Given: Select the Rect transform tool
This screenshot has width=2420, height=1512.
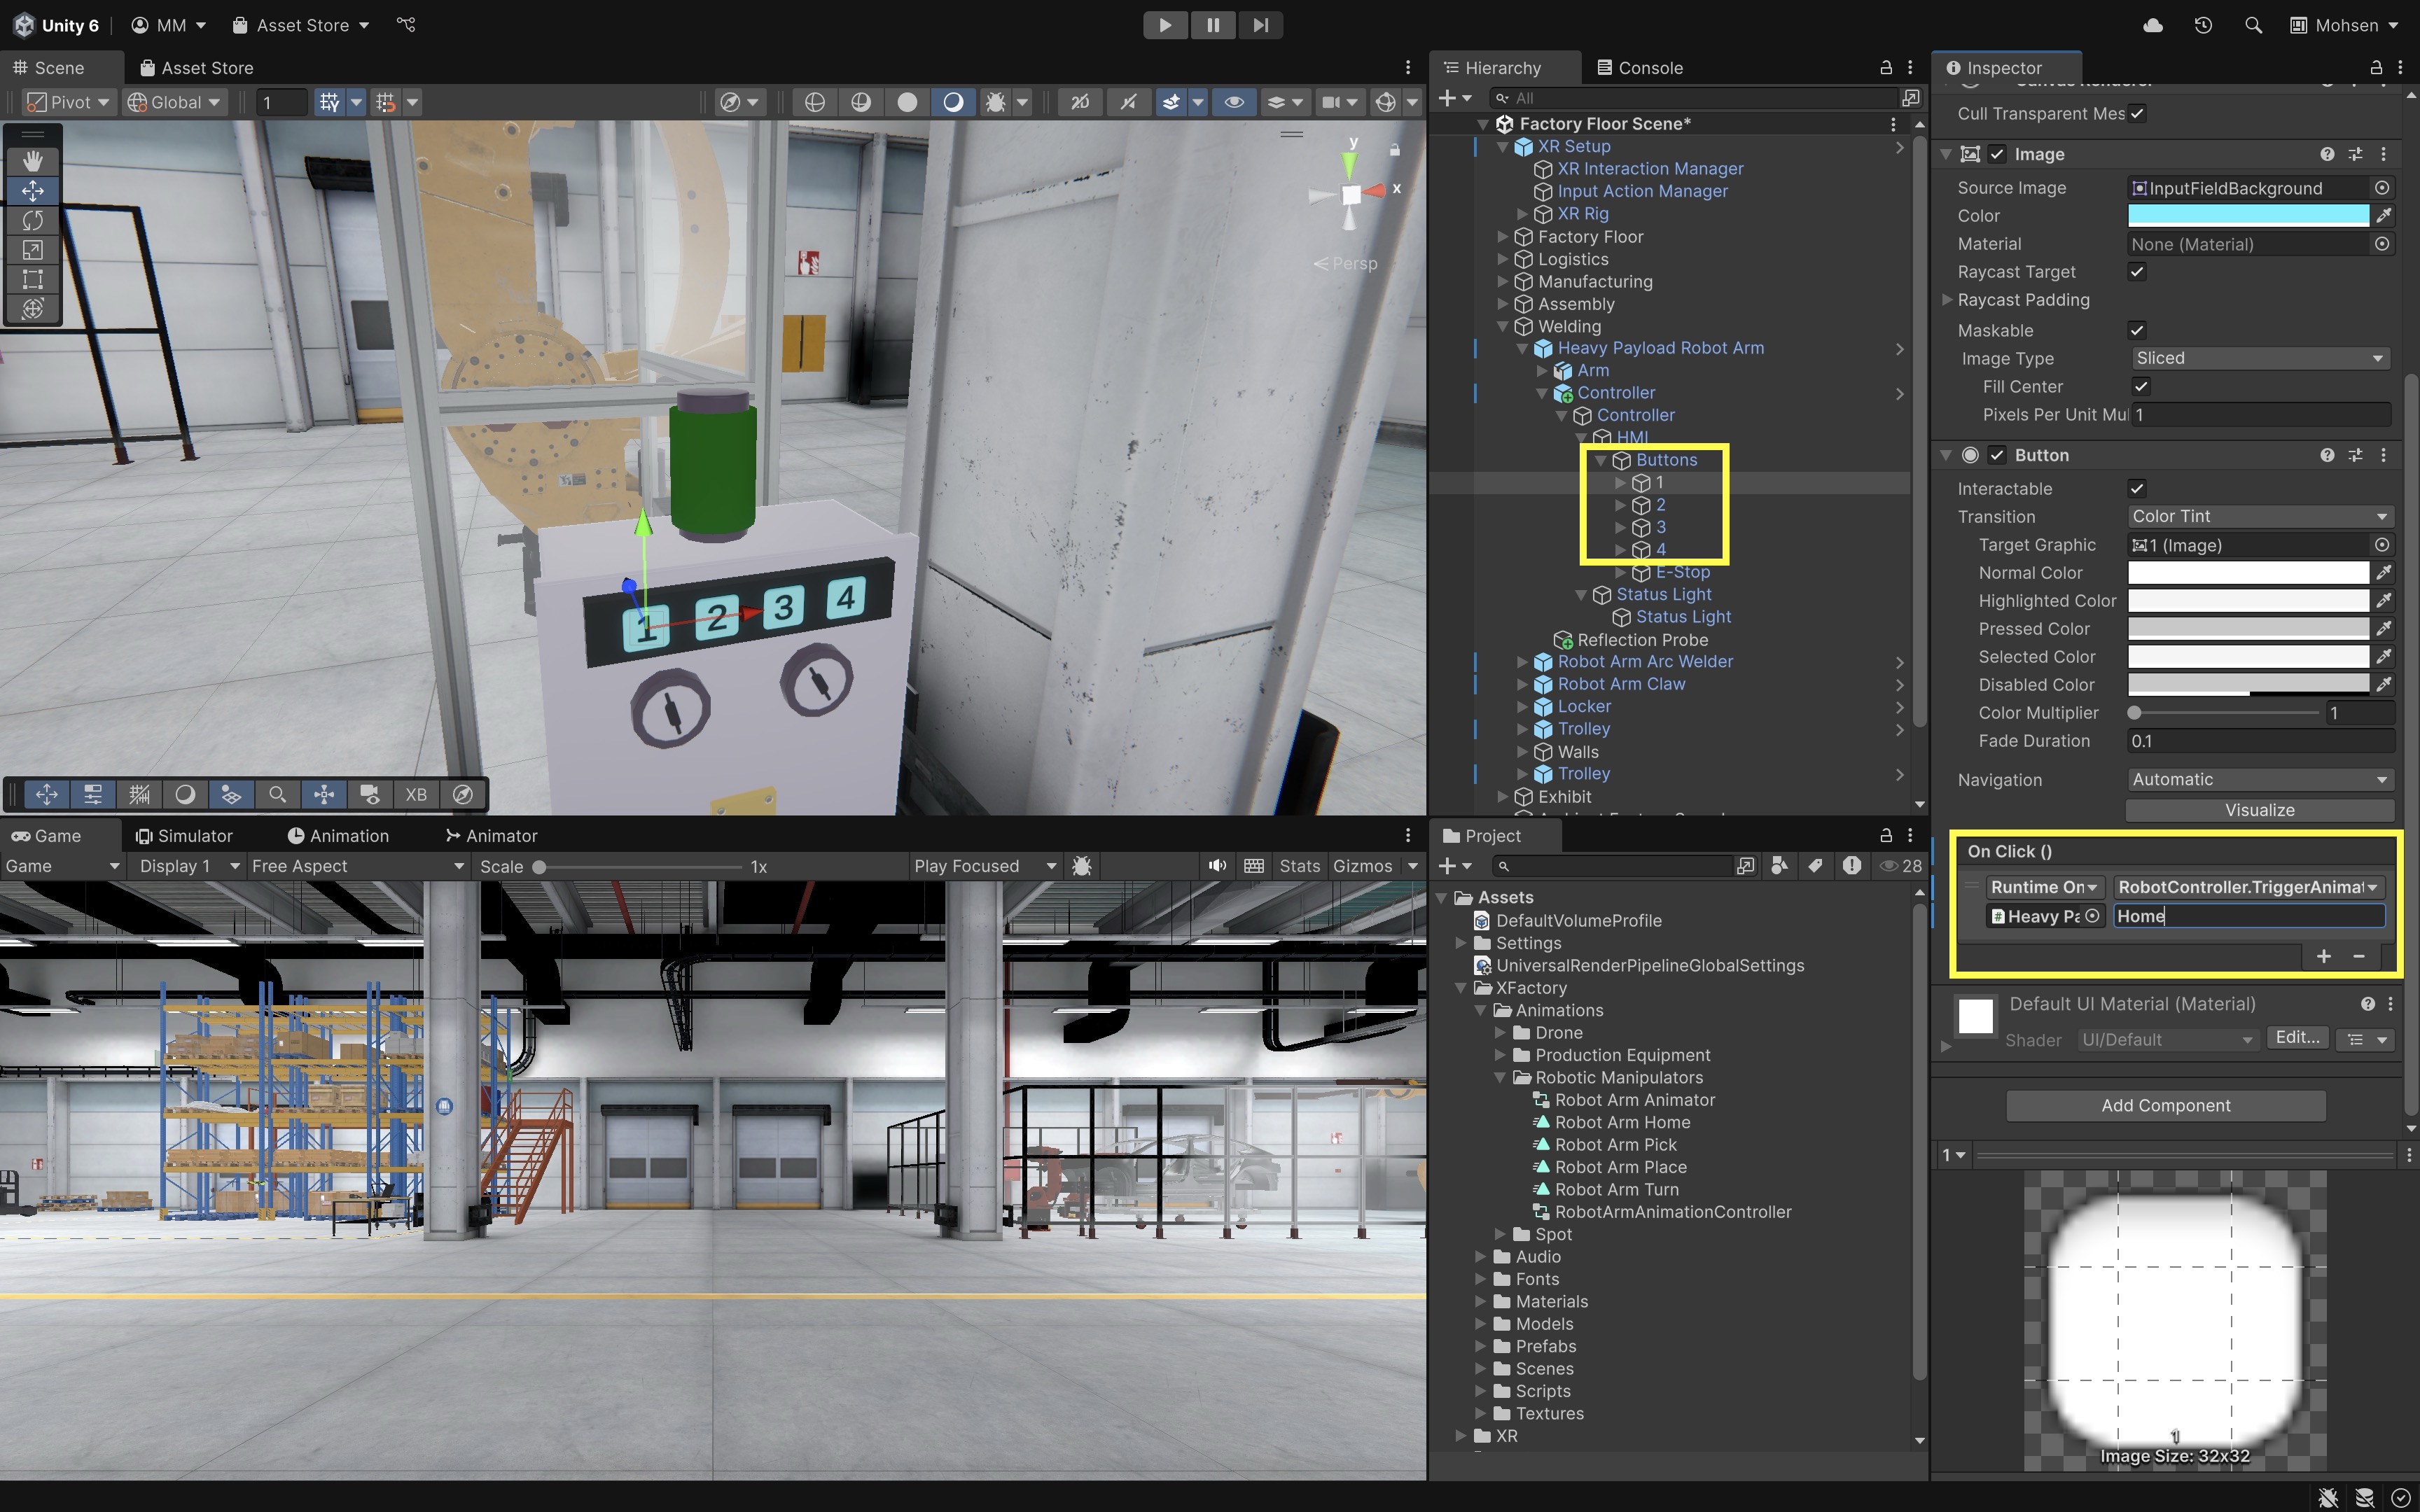Looking at the screenshot, I should (32, 279).
